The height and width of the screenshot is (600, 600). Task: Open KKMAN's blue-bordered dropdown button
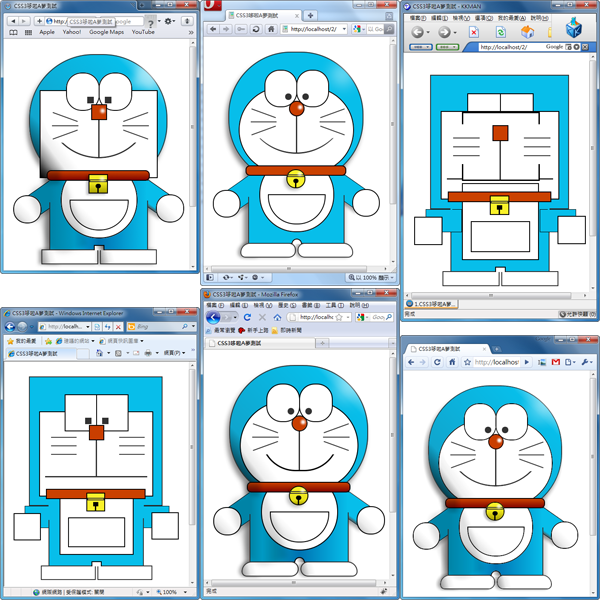click(x=421, y=47)
